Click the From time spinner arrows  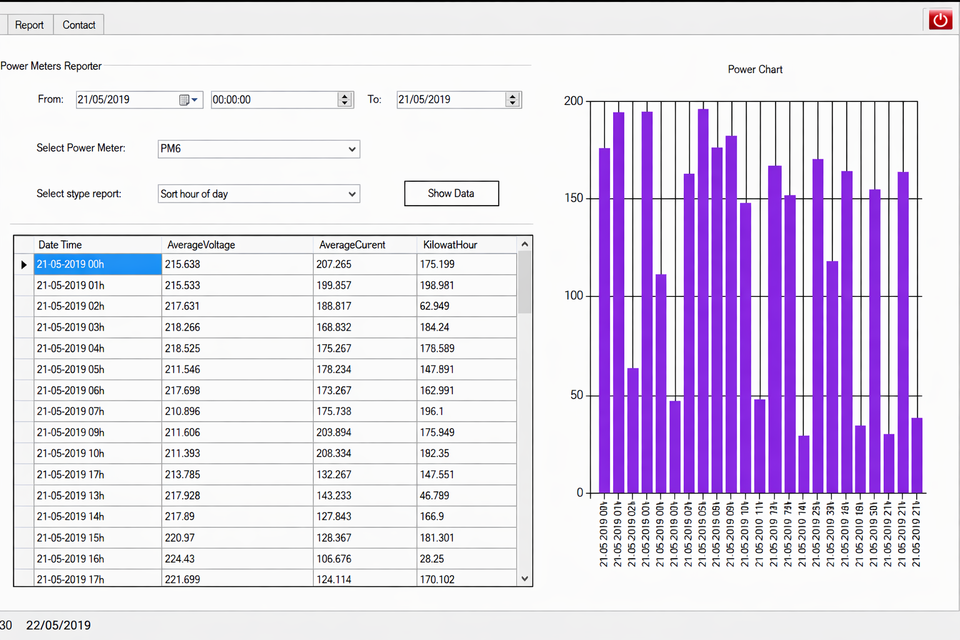click(x=344, y=100)
